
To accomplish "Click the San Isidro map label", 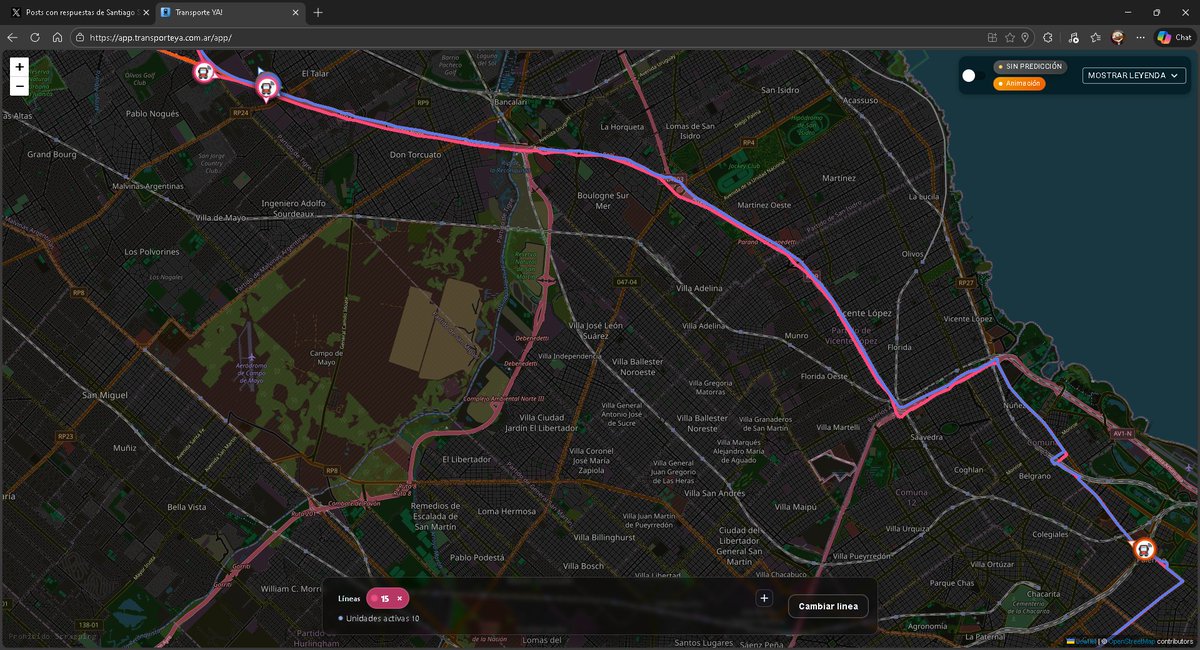I will pyautogui.click(x=782, y=90).
